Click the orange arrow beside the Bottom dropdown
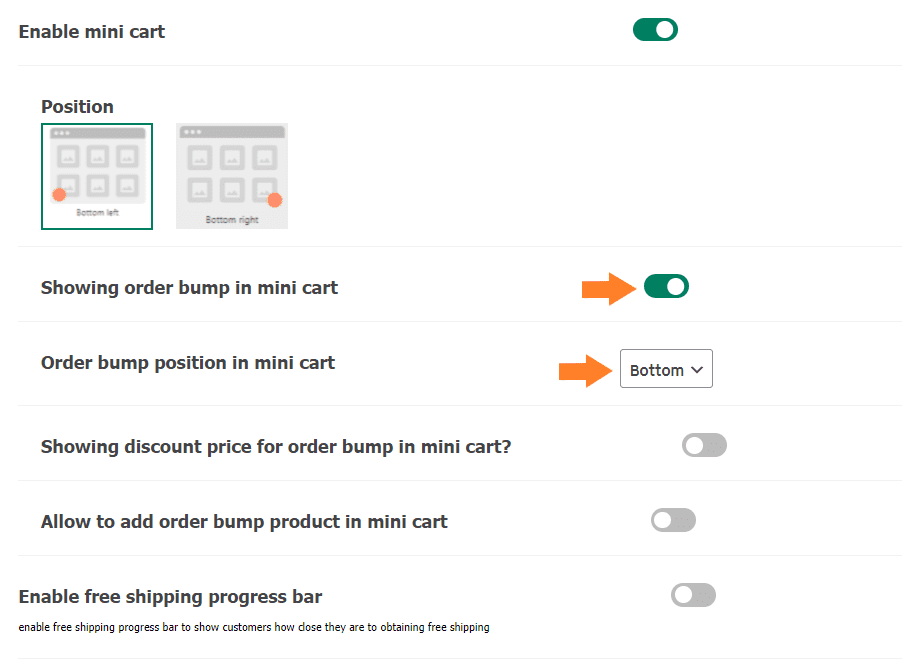Screen dimensions: 921x662 pyautogui.click(x=586, y=371)
